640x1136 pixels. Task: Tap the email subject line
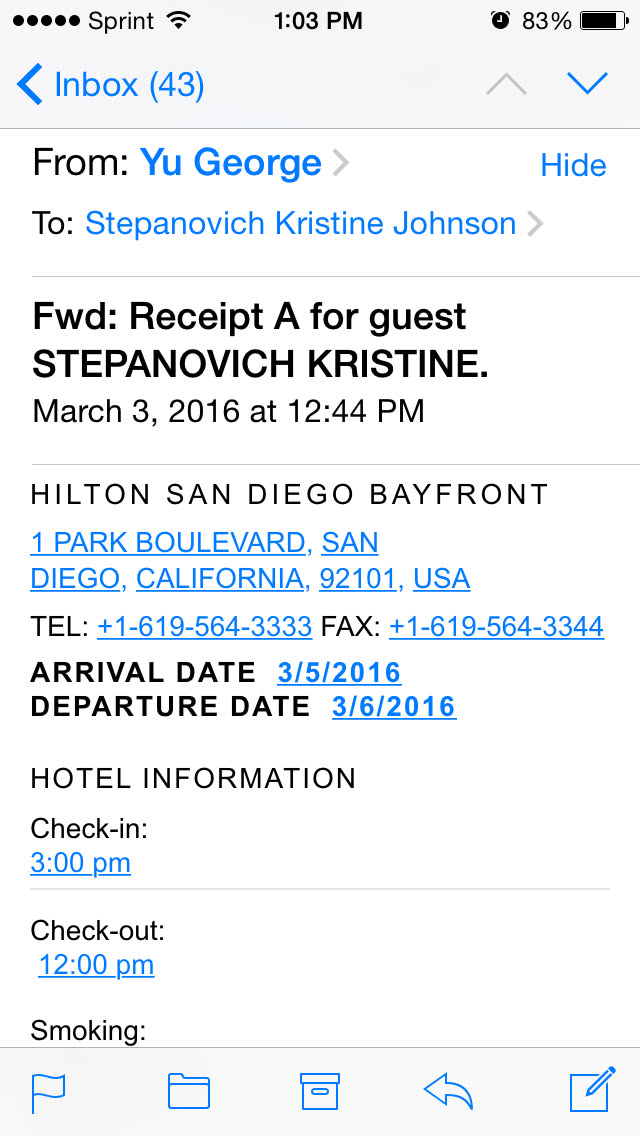(x=260, y=341)
